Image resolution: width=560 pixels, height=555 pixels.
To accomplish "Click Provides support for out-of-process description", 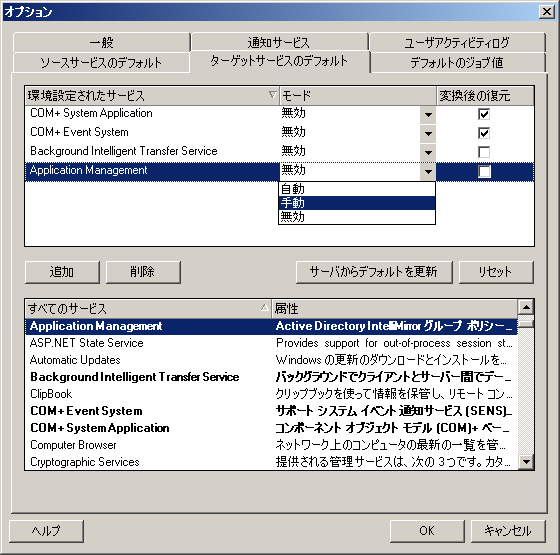I will click(394, 343).
